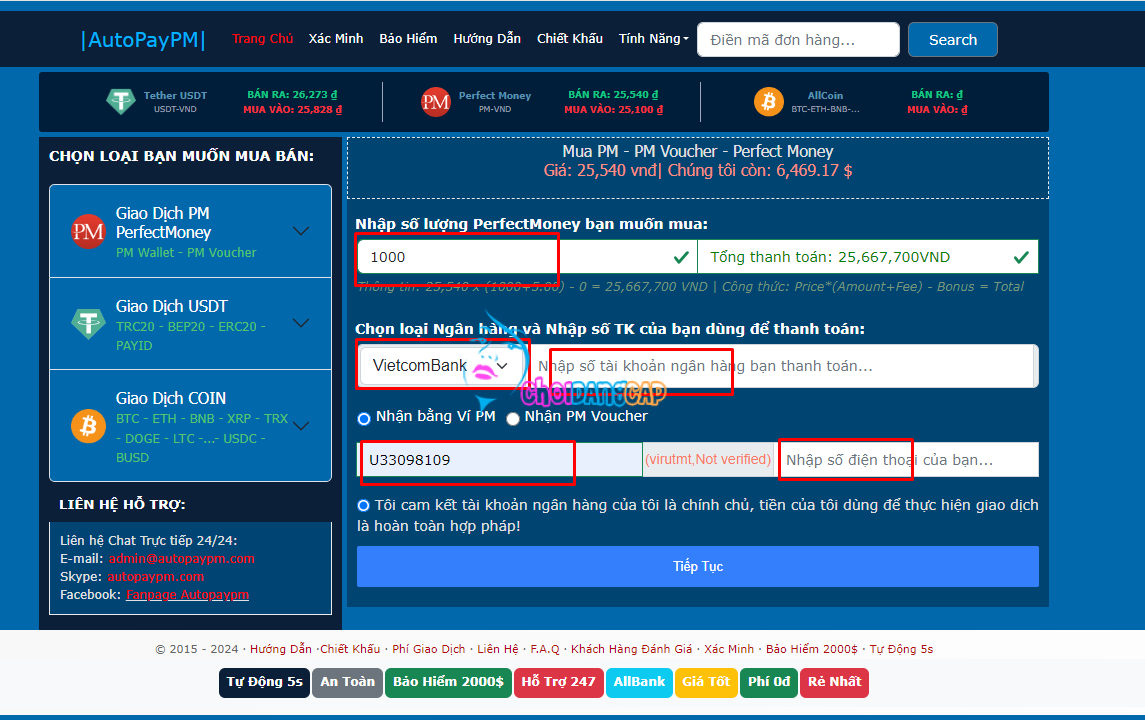Open Khách Hàng Đánh Giá footer link
Image resolution: width=1145 pixels, height=720 pixels.
coord(632,649)
